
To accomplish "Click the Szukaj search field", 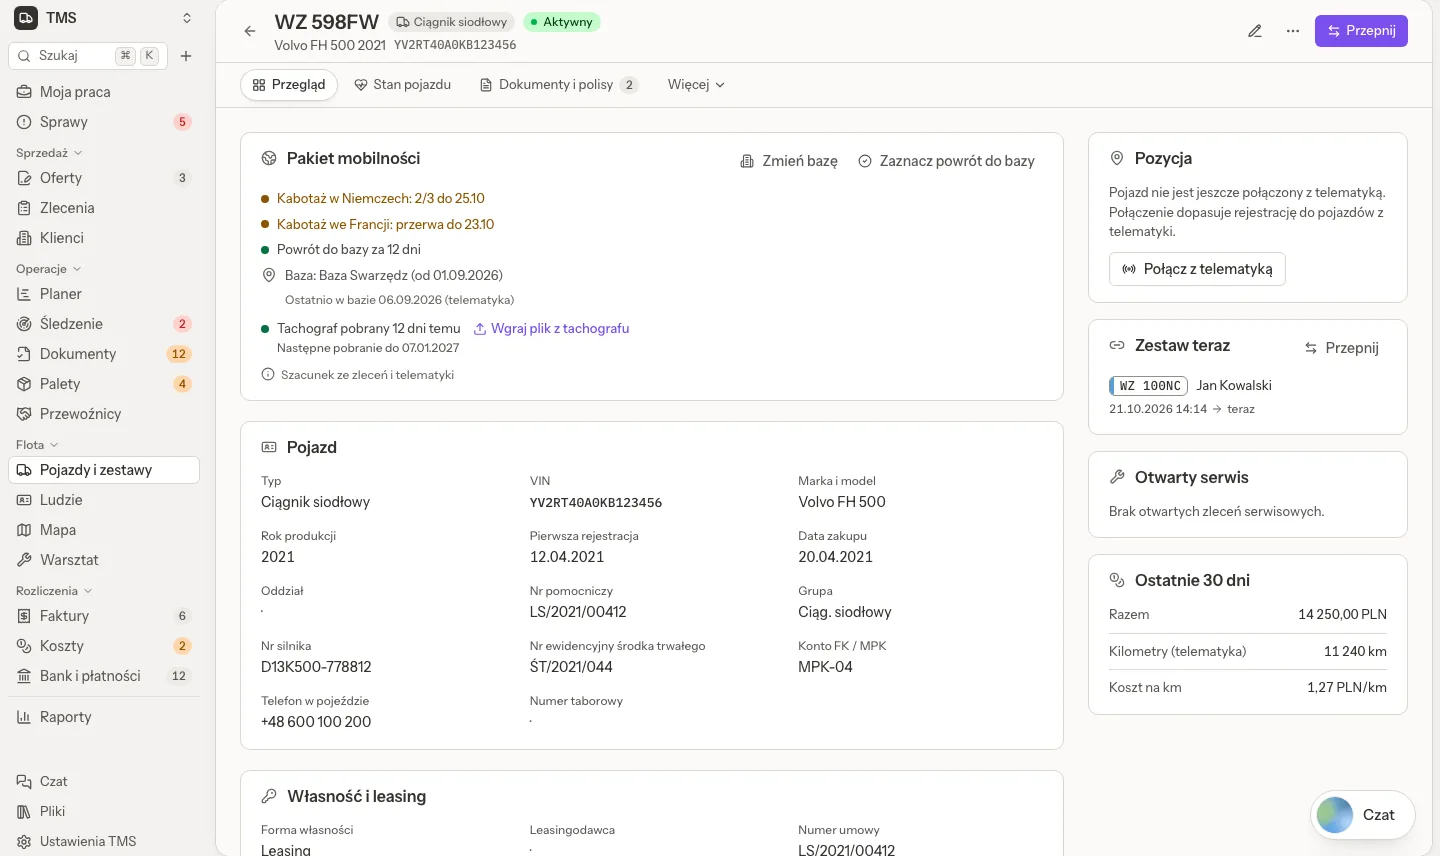I will pos(88,56).
